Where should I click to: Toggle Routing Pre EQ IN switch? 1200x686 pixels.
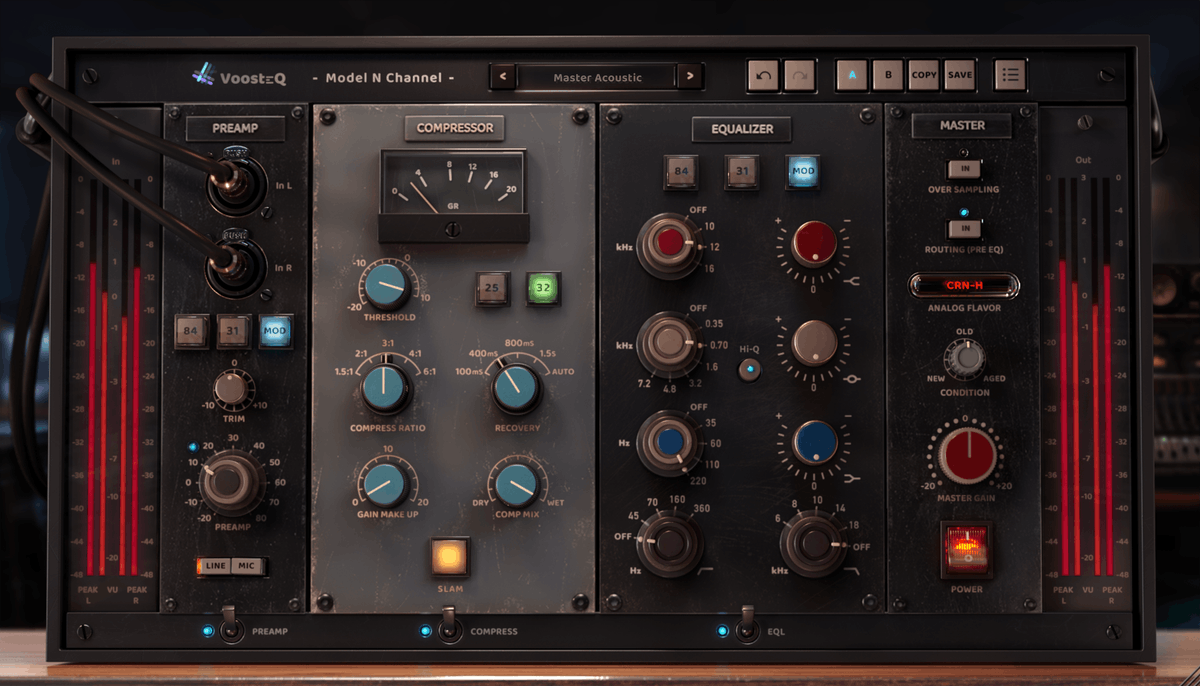[965, 228]
